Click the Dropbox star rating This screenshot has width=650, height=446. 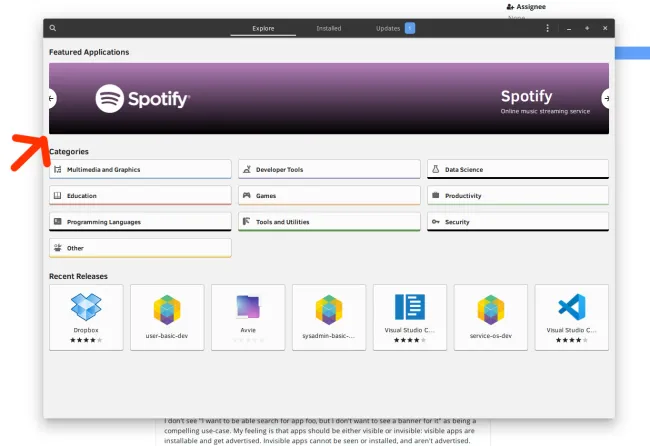(x=86, y=340)
